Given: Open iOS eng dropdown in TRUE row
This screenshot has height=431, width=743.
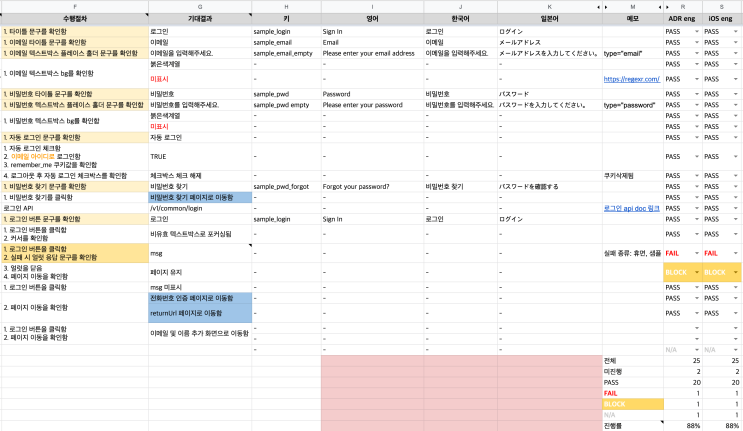Looking at the screenshot, I should click(x=735, y=157).
